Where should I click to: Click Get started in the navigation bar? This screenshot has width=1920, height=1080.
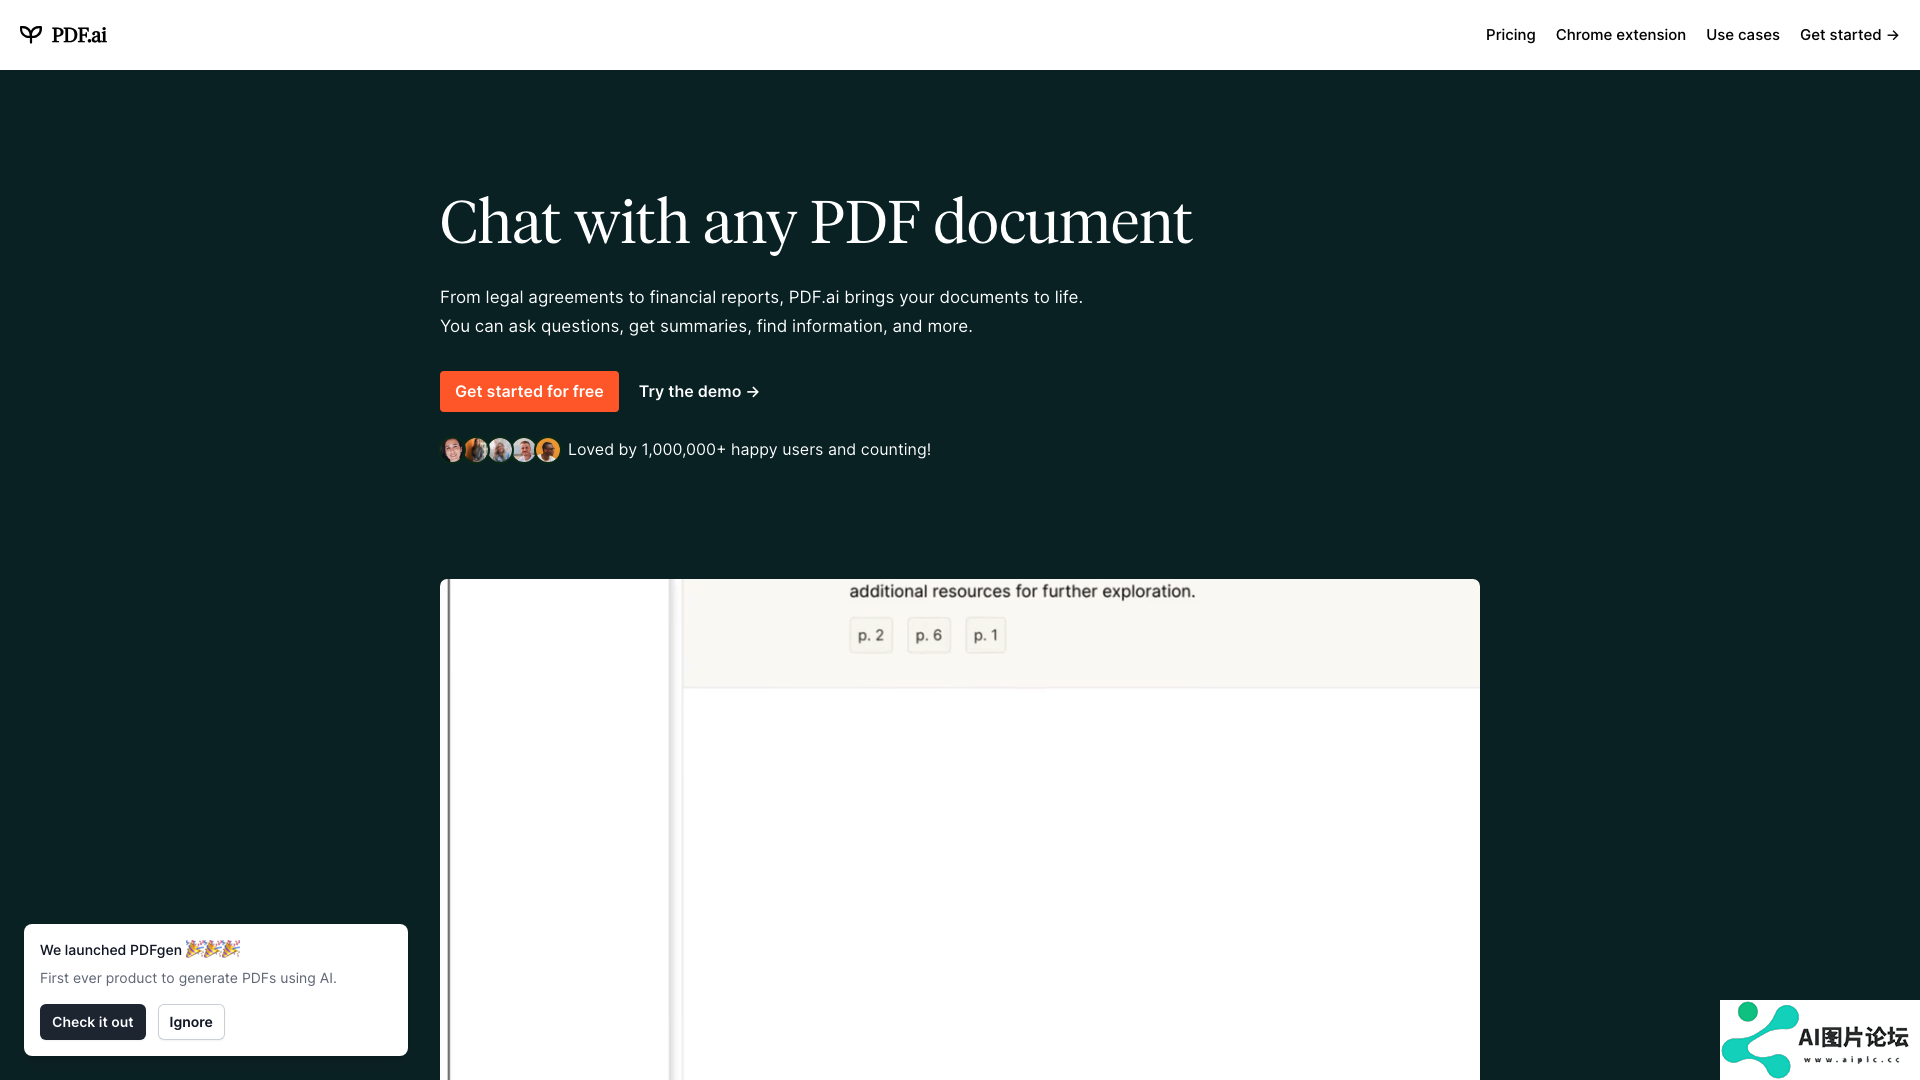click(x=1849, y=35)
